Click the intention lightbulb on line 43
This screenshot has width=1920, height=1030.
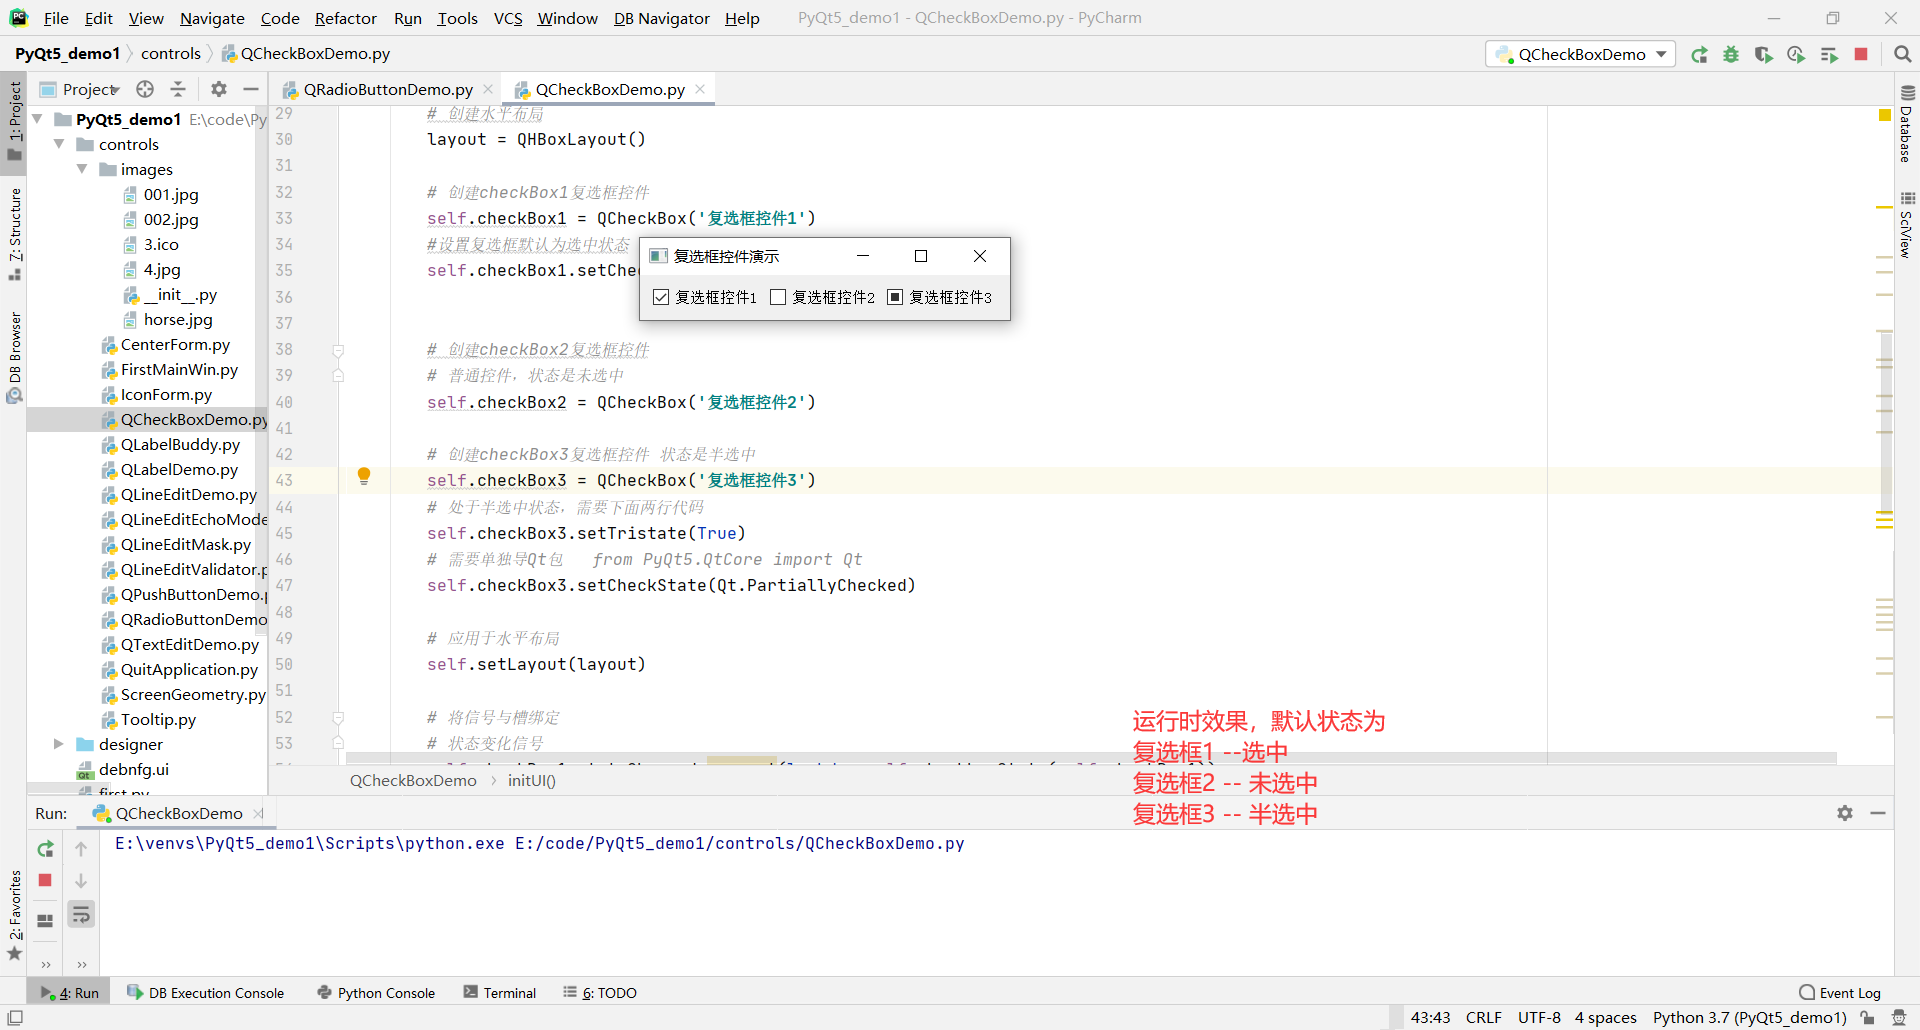click(364, 477)
